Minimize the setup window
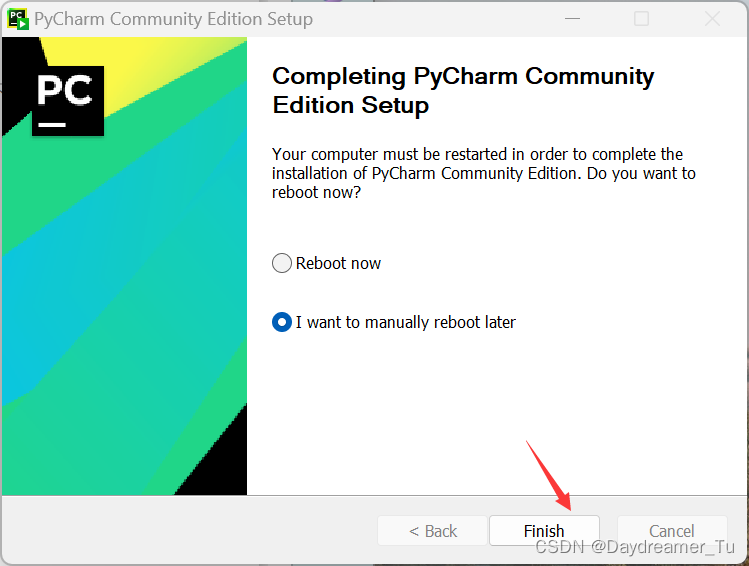The height and width of the screenshot is (566, 749). pos(572,19)
